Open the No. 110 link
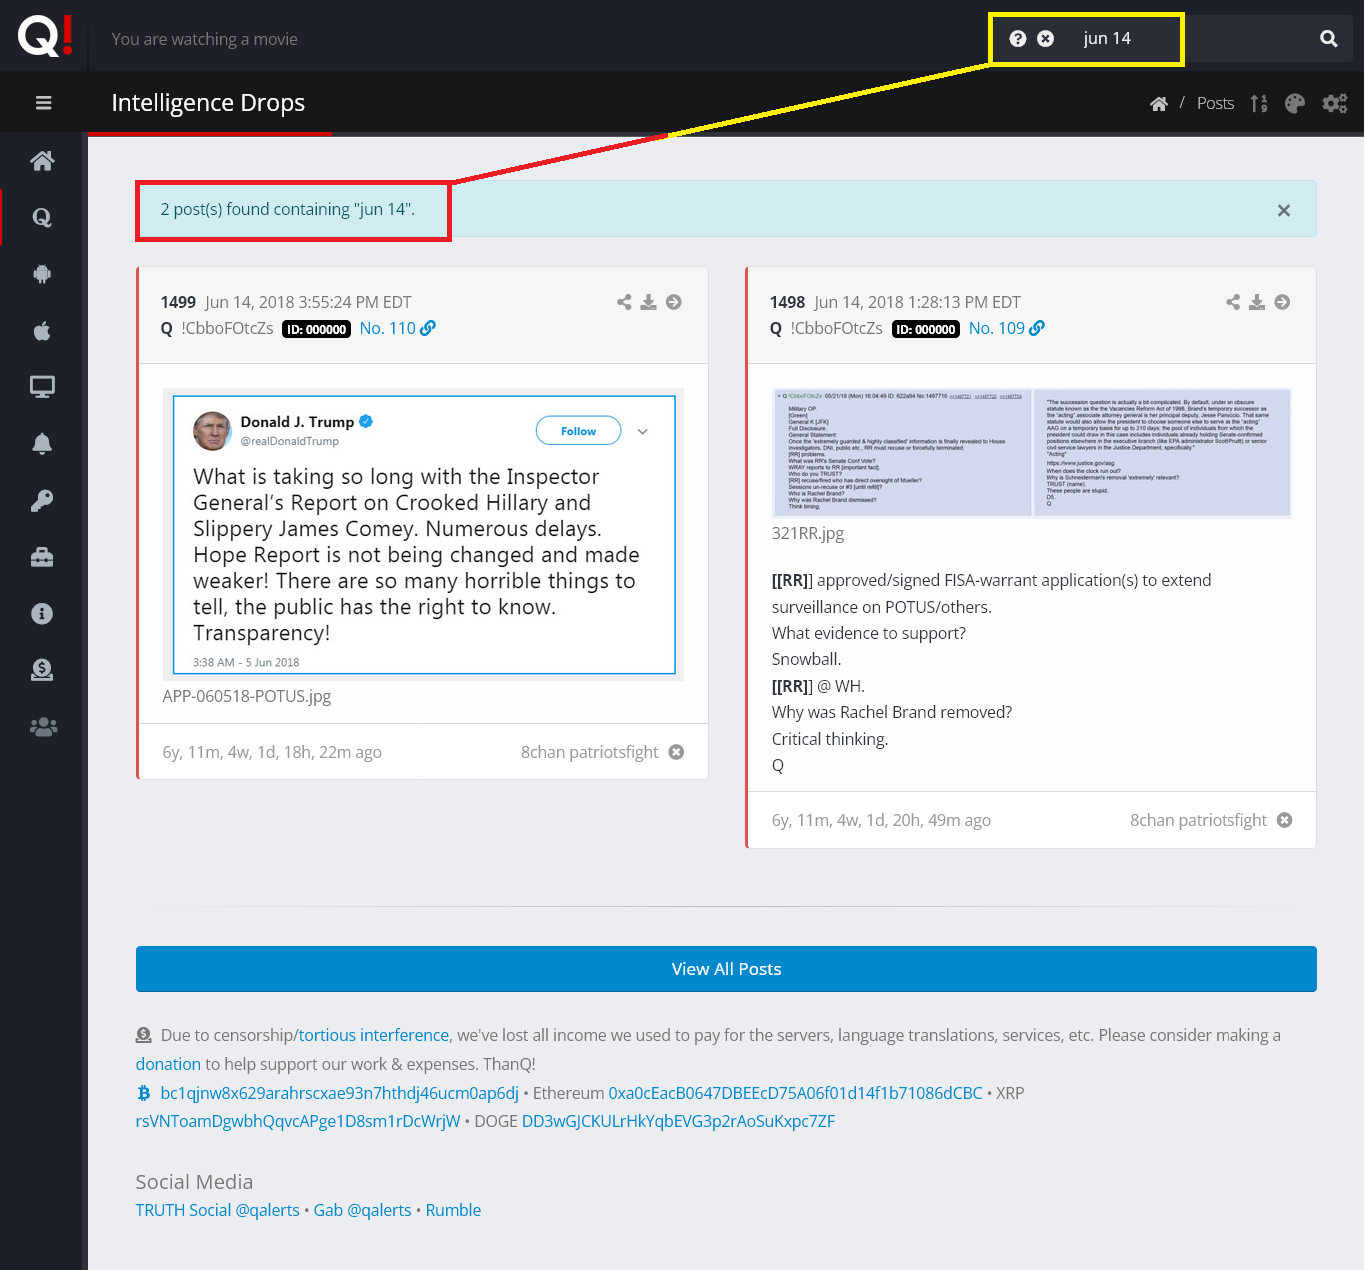 pos(397,328)
